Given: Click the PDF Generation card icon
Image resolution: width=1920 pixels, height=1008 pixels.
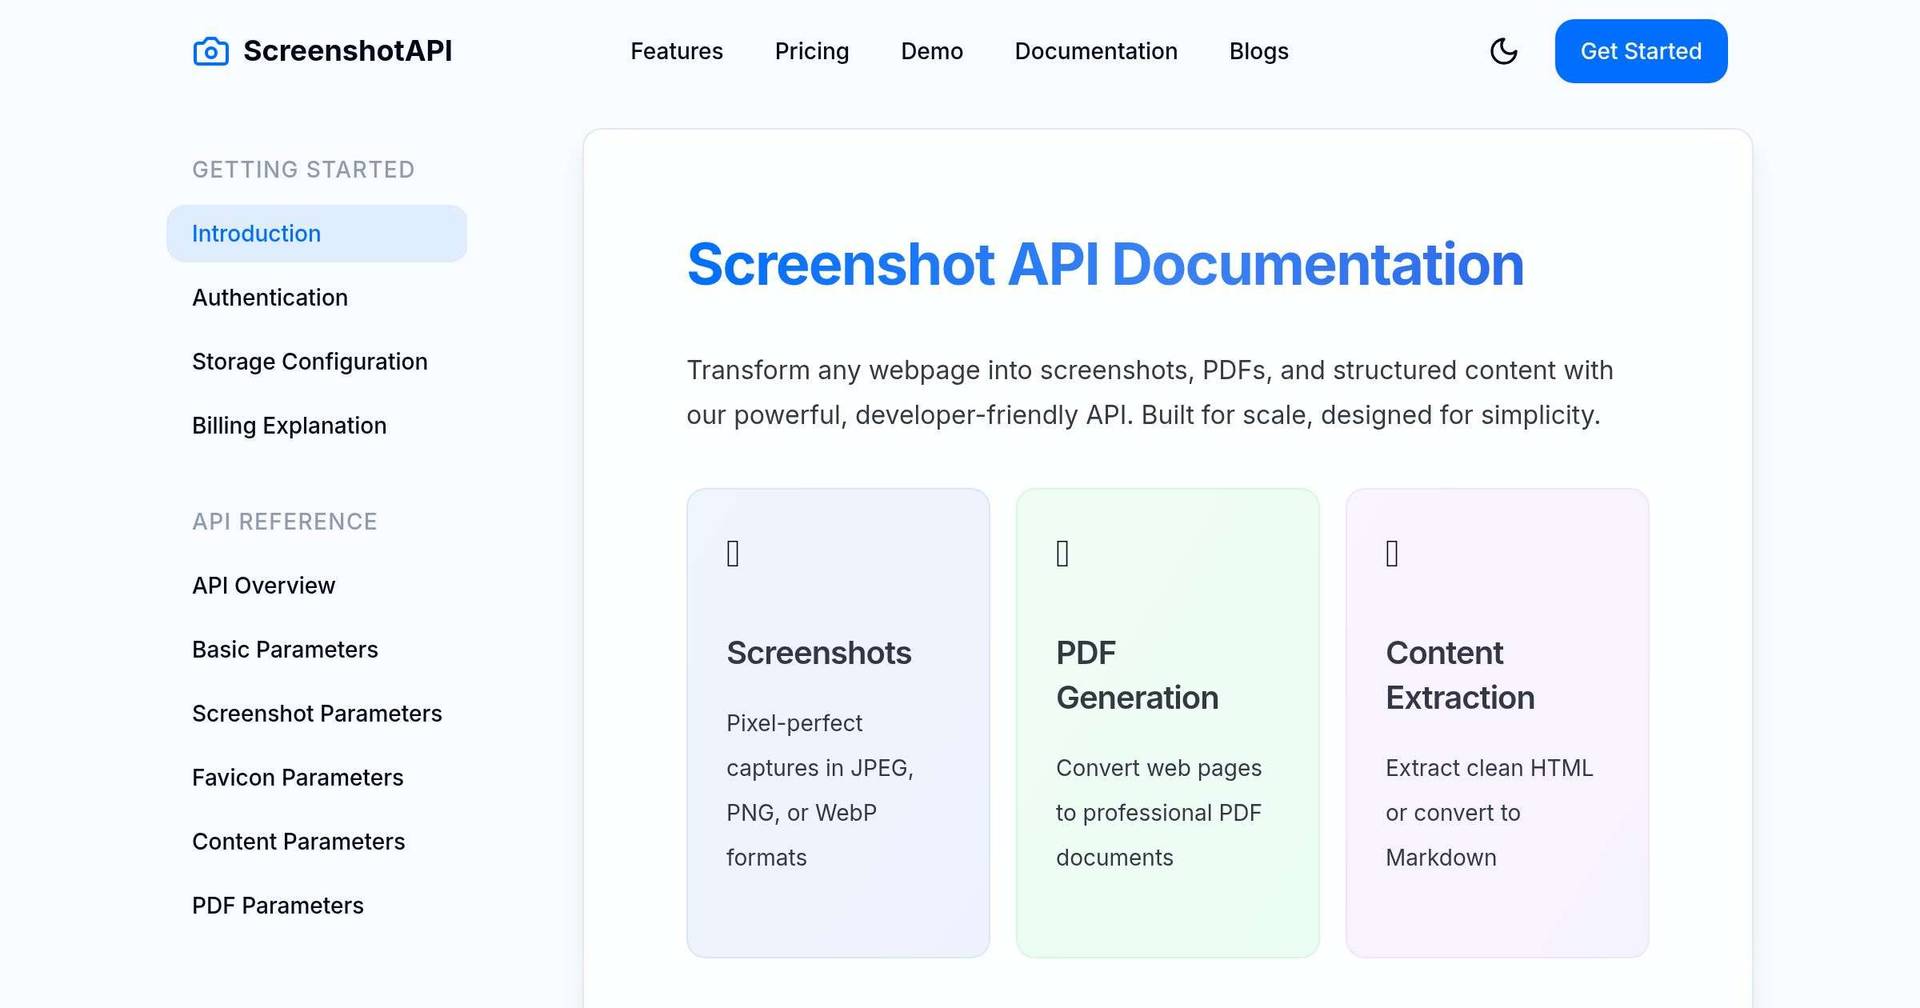Looking at the screenshot, I should tap(1063, 552).
